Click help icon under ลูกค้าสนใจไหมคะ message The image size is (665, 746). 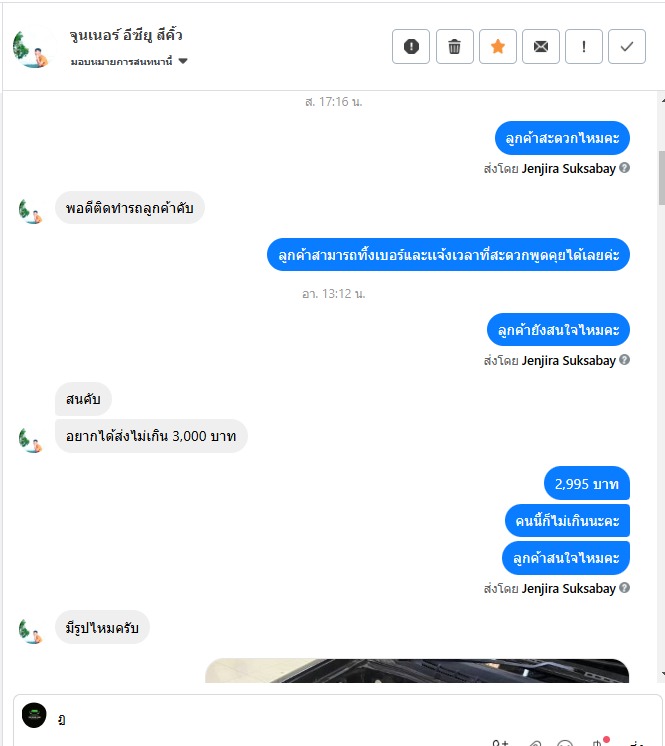point(625,588)
